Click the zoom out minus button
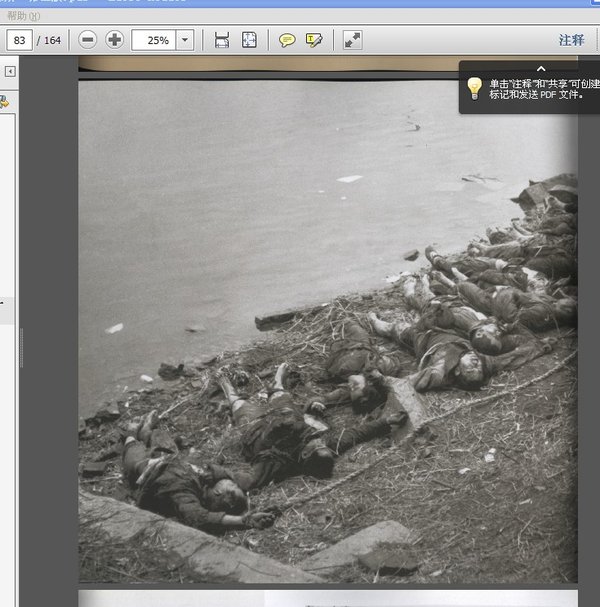Screen dimensions: 600x607 pos(88,40)
